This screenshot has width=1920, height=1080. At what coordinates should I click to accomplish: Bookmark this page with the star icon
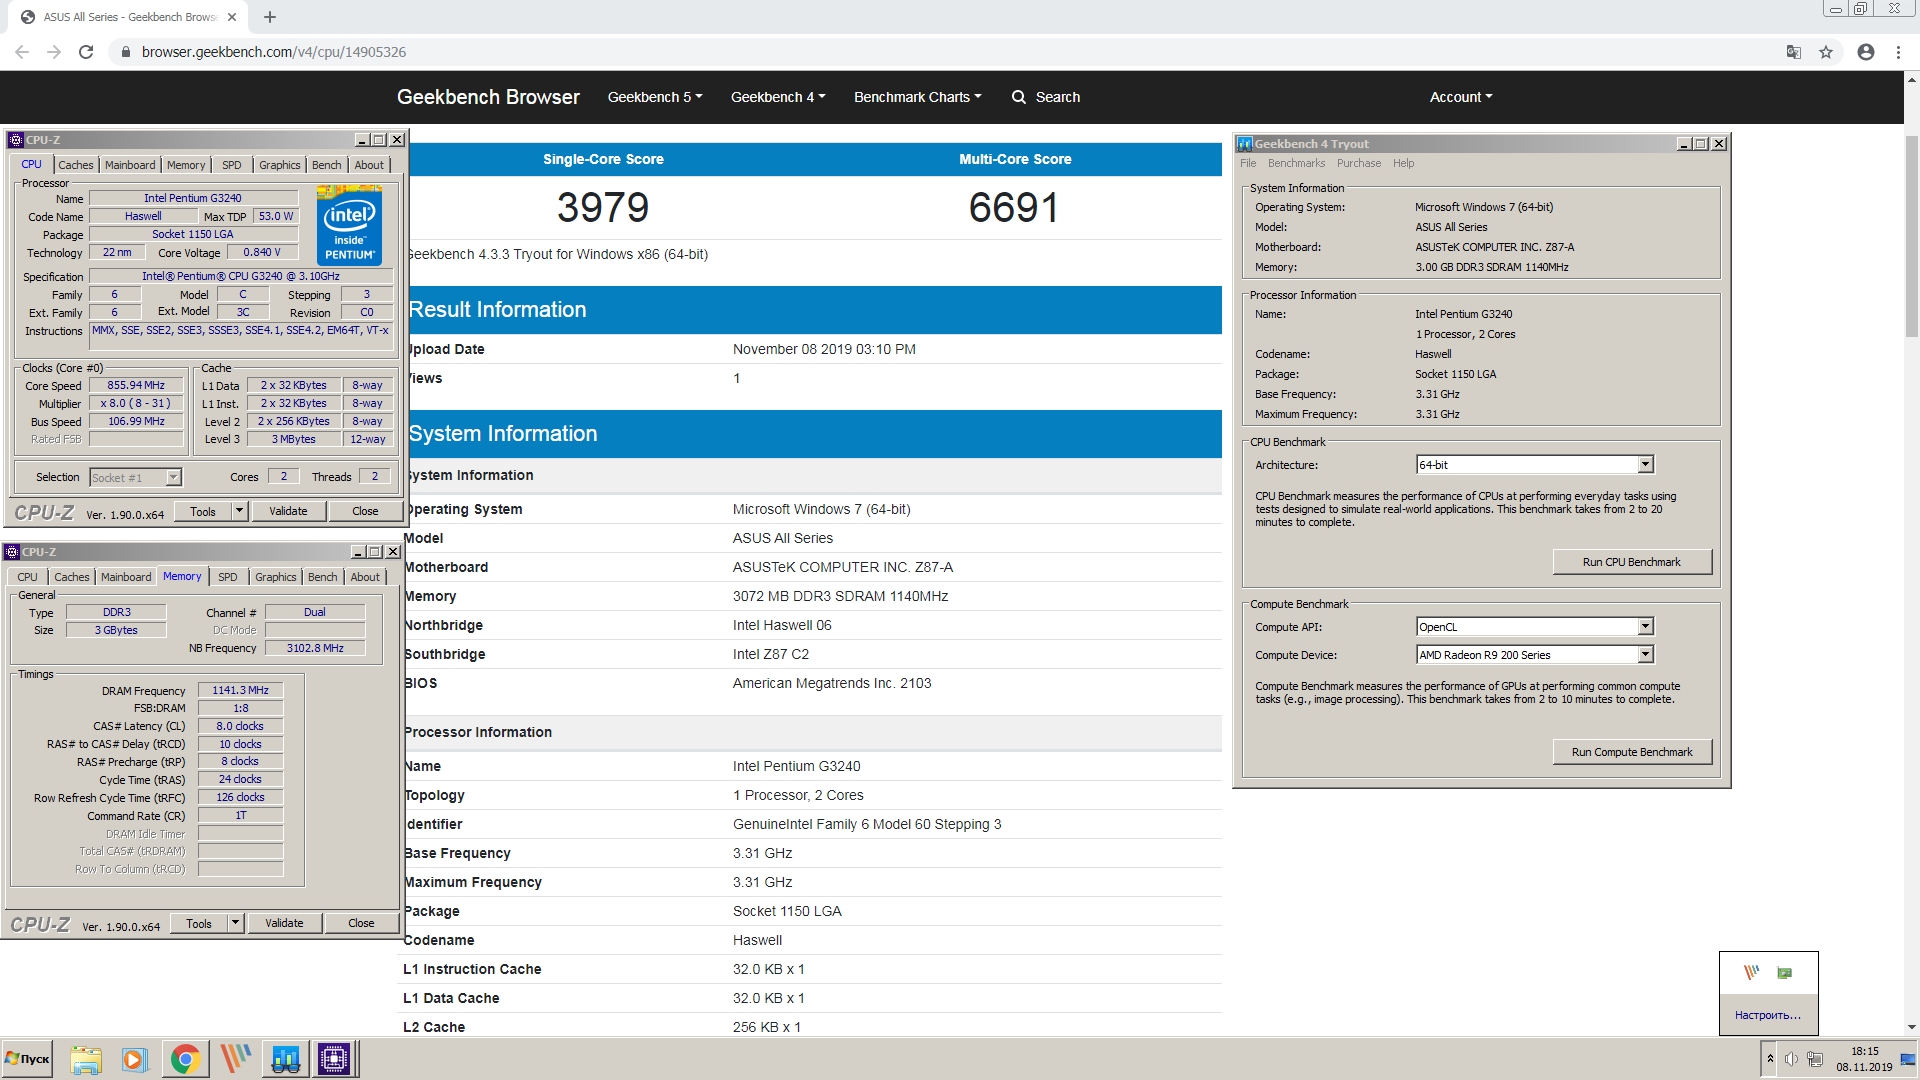coord(1826,52)
